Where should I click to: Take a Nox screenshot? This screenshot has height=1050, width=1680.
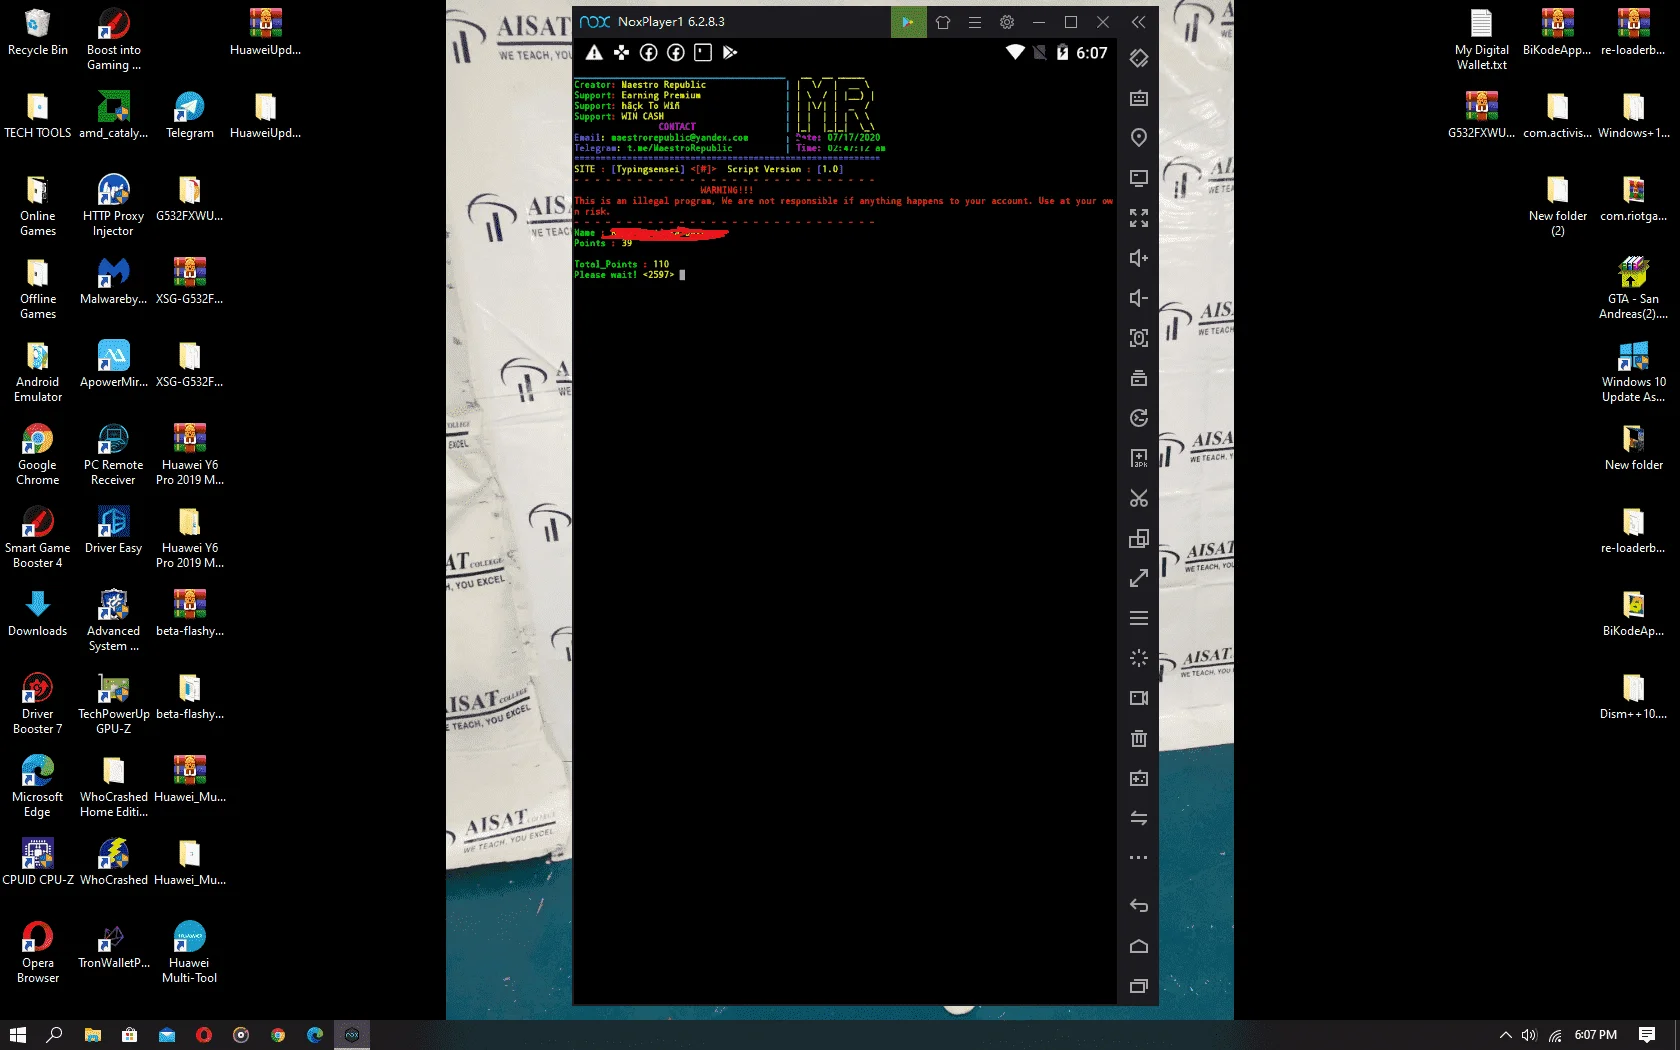click(1138, 338)
